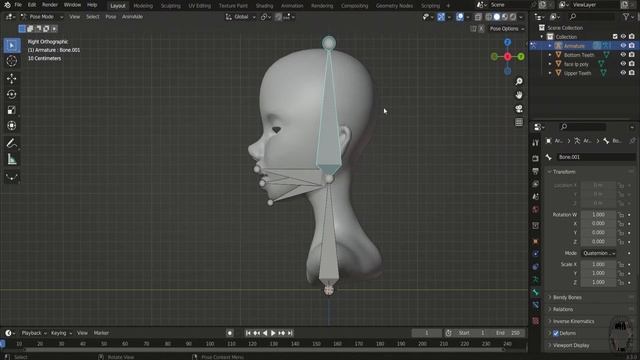Toggle Collection exclude checkbox
Screen dimensions: 640x360
click(615, 37)
